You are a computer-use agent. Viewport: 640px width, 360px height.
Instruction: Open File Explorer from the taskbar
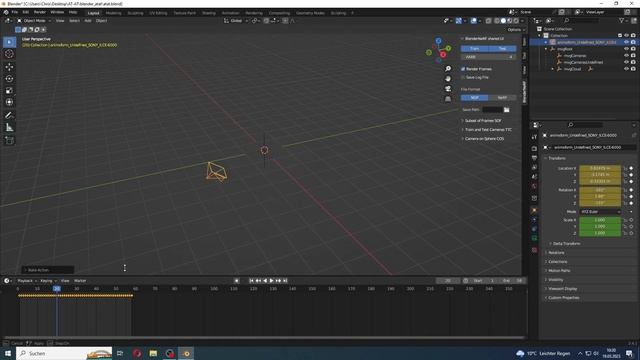point(153,353)
